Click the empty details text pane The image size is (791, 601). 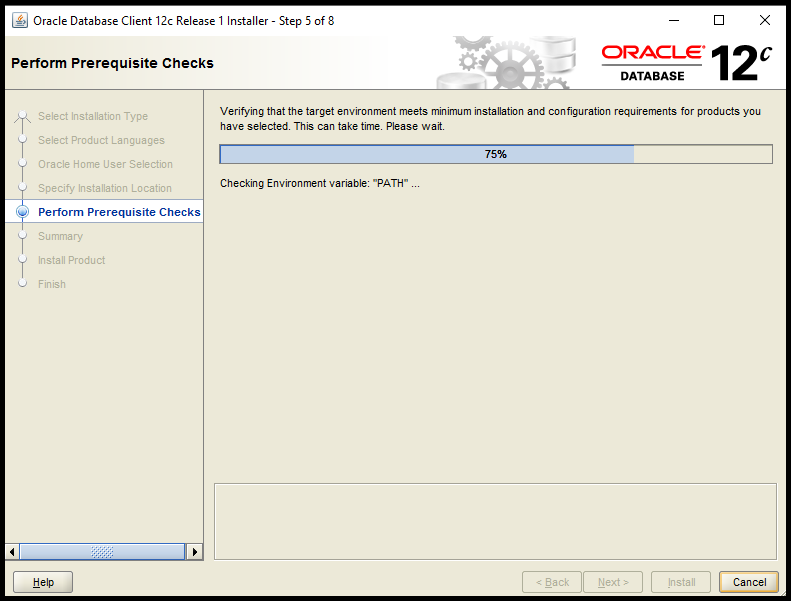click(x=495, y=521)
